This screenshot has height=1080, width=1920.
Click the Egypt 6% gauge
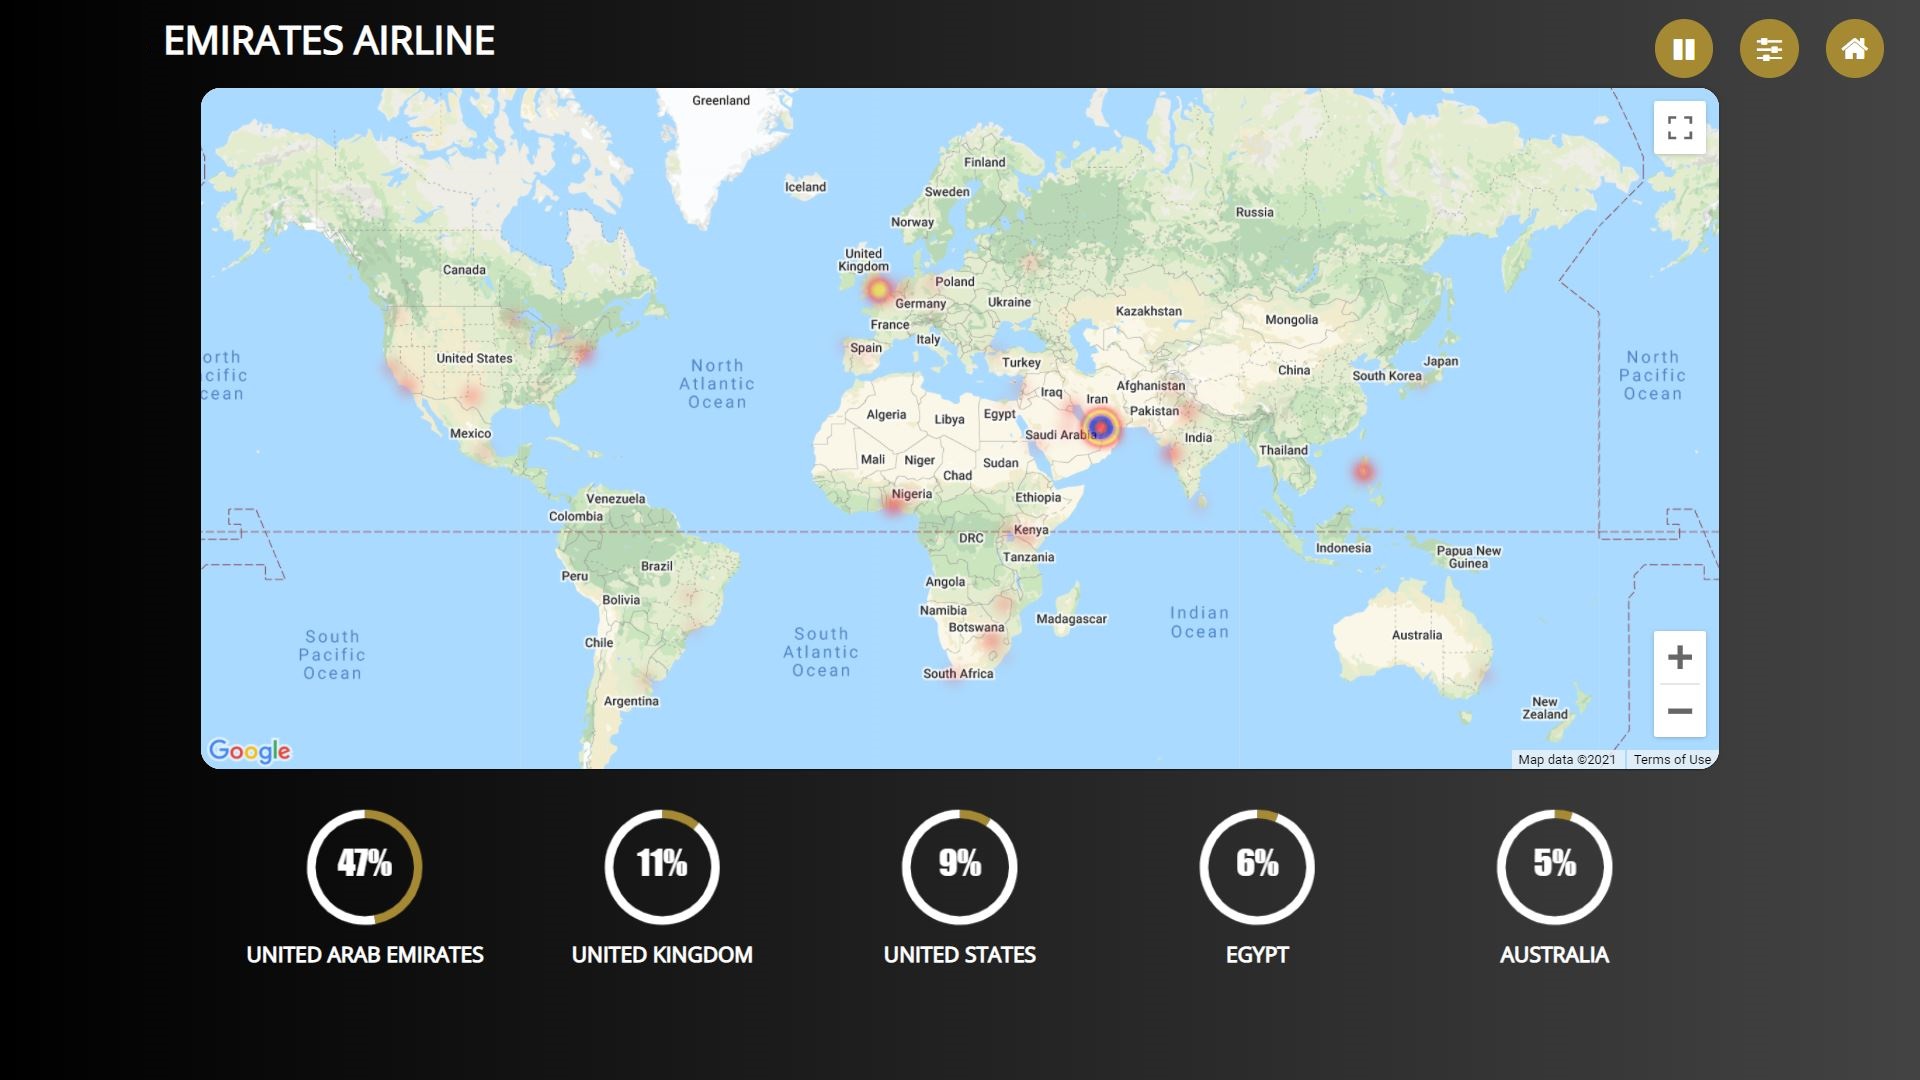pos(1257,867)
